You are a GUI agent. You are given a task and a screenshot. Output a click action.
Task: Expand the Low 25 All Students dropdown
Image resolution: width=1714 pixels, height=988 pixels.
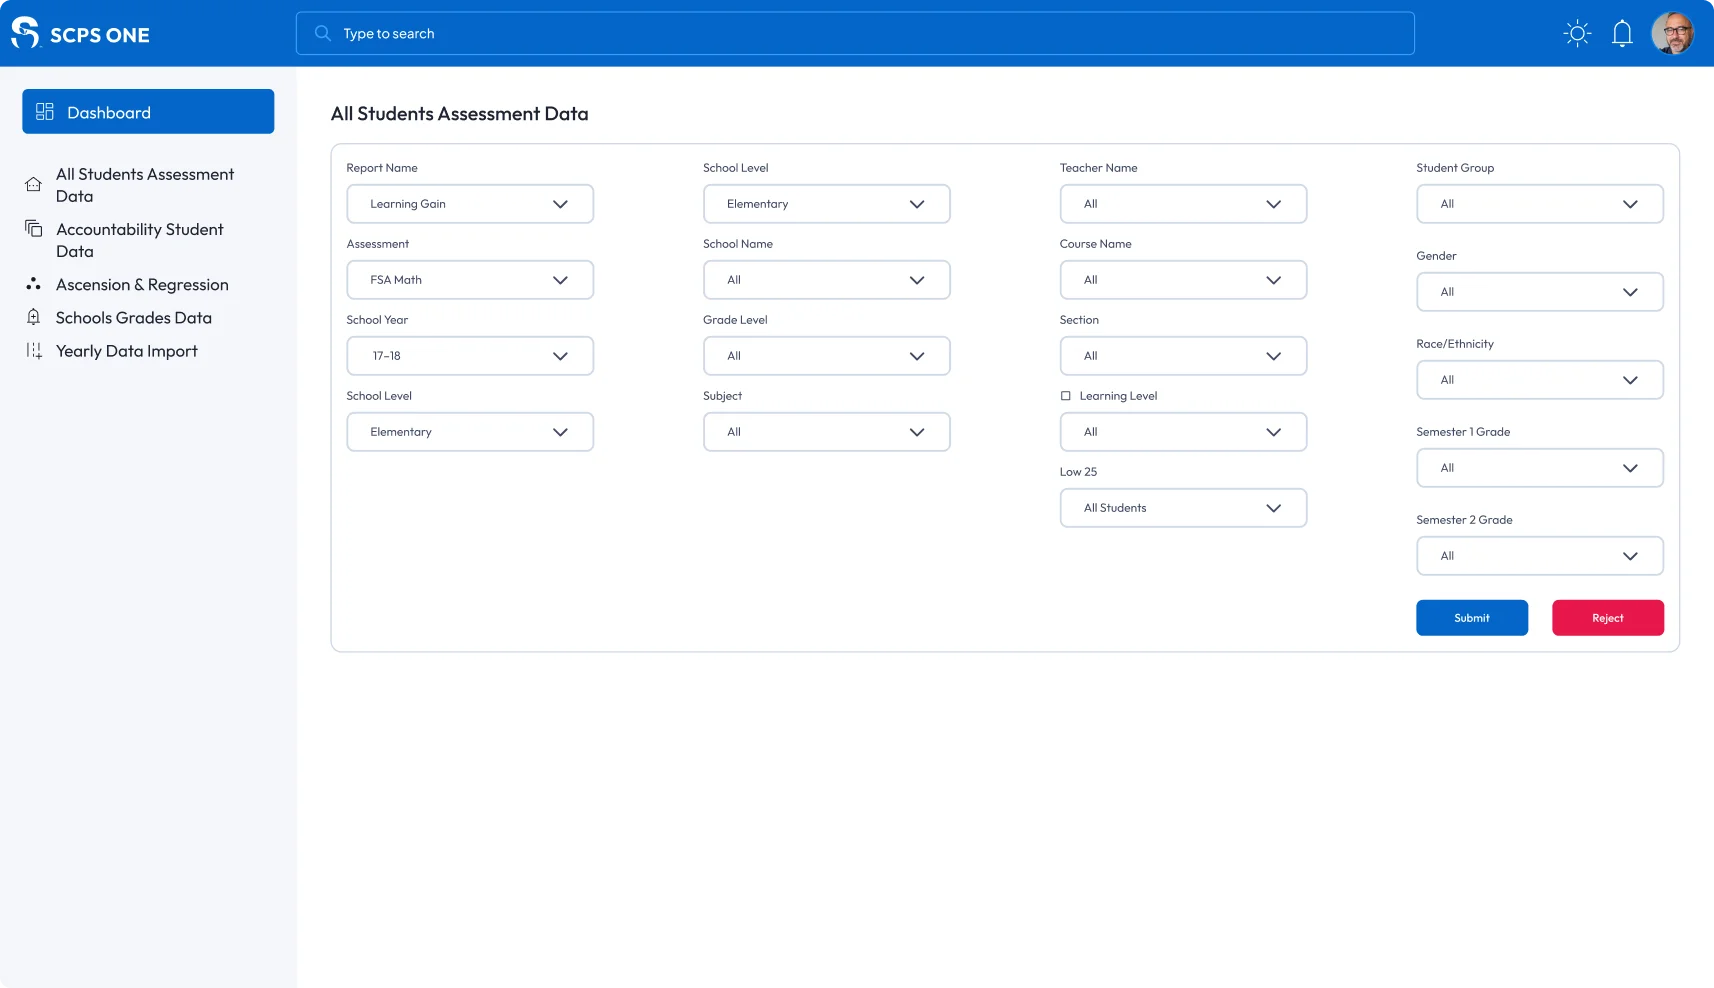pos(1183,508)
